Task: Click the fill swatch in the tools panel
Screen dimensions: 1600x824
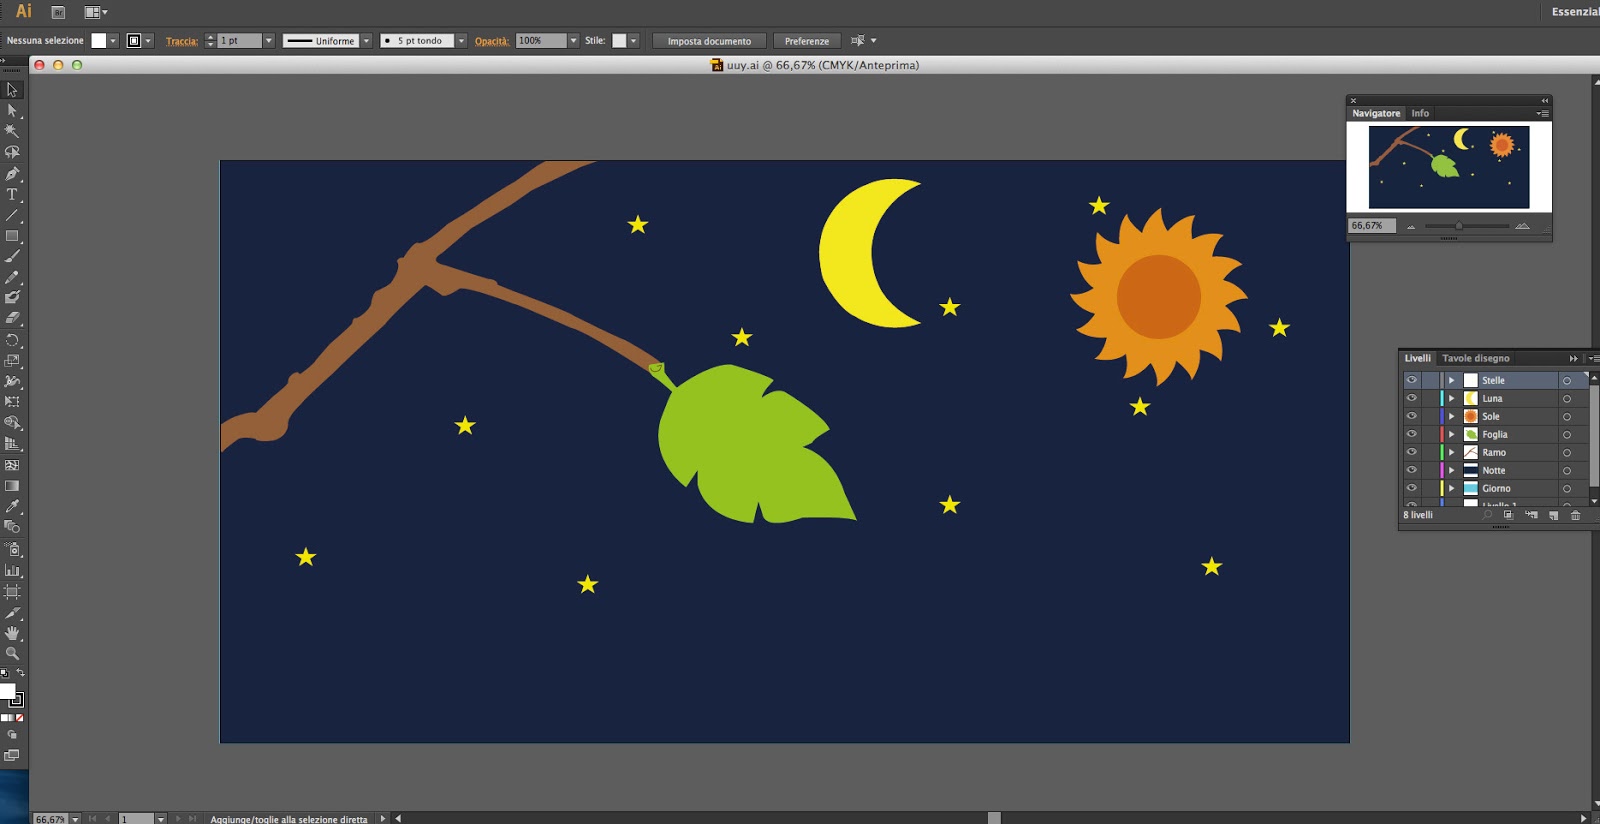Action: coord(7,691)
